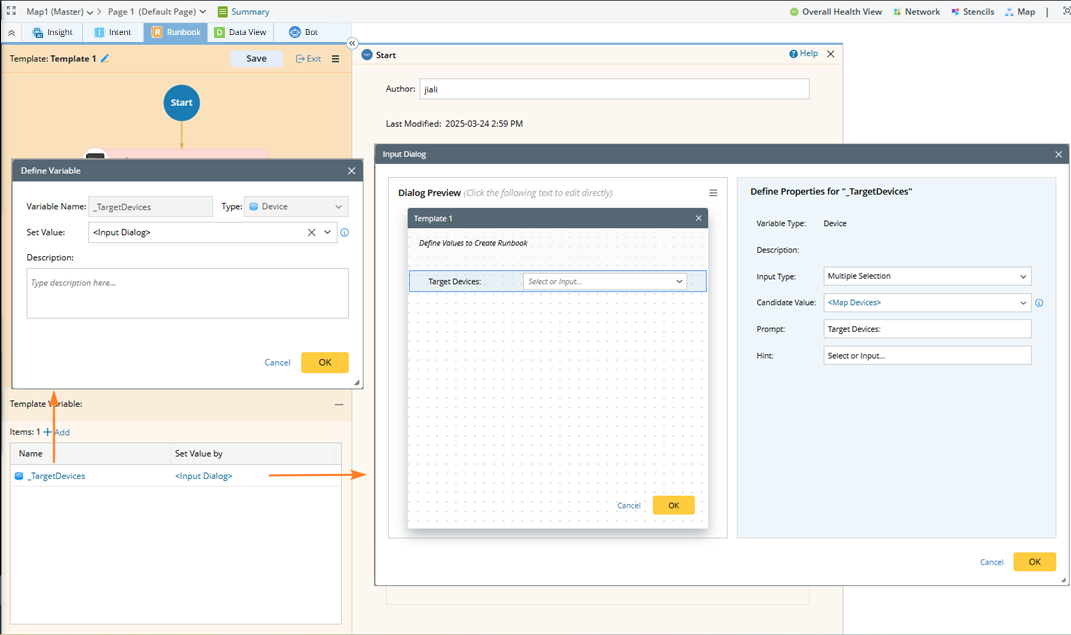The width and height of the screenshot is (1071, 635).
Task: Click the Description text area
Action: tap(187, 293)
